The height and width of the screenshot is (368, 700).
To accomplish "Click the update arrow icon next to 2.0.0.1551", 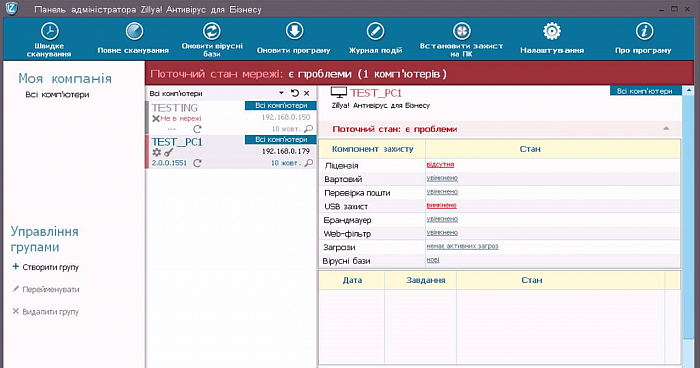I will pyautogui.click(x=197, y=163).
